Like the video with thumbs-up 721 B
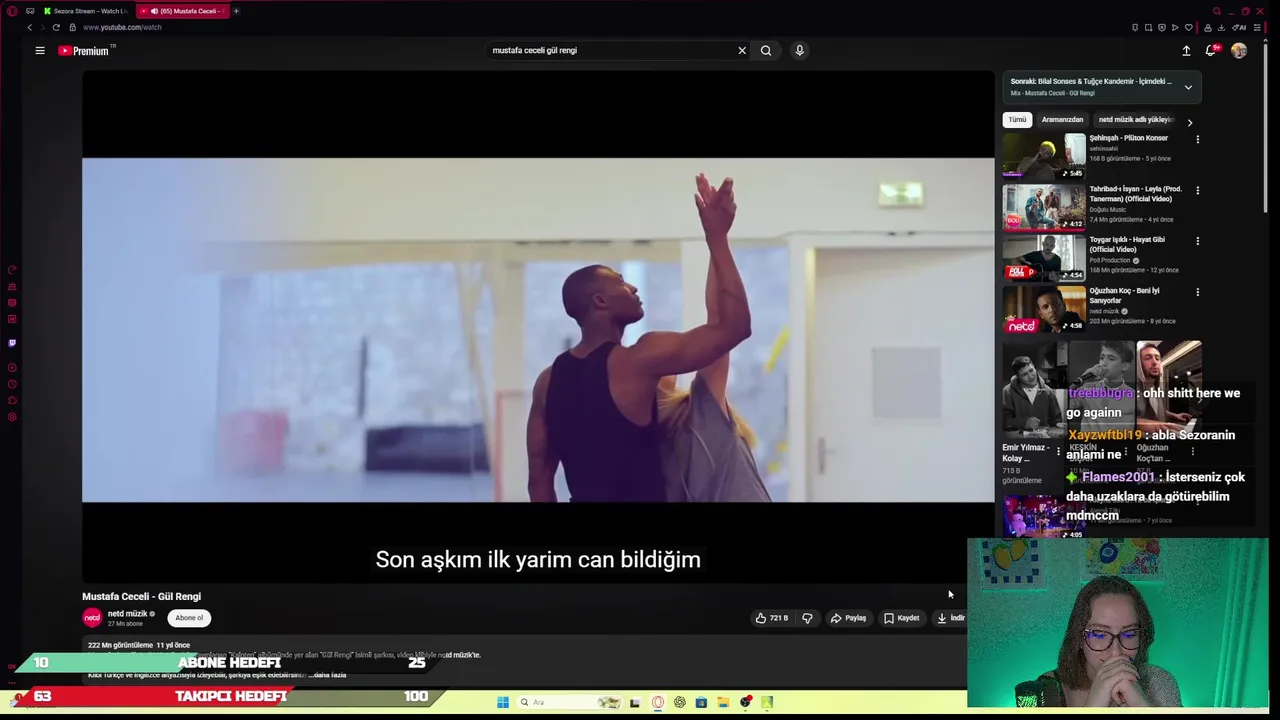Screen dimensions: 1280x720 (771, 618)
